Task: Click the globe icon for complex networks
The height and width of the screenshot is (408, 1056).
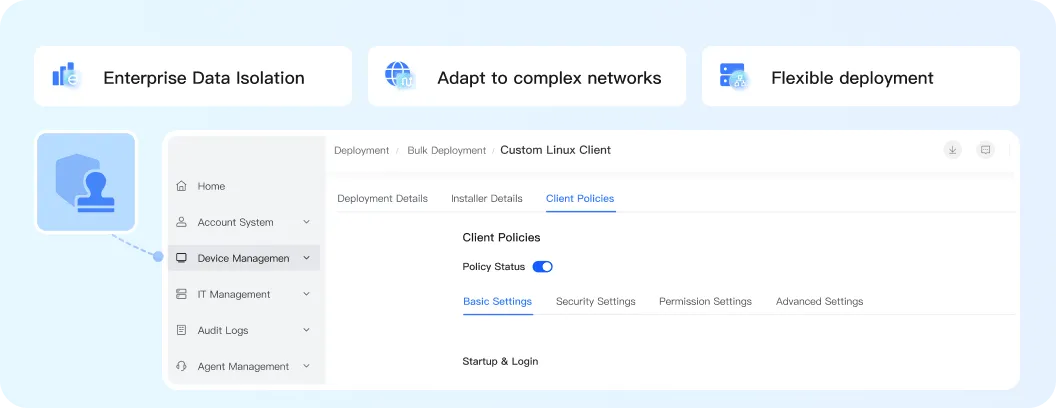Action: click(x=400, y=76)
